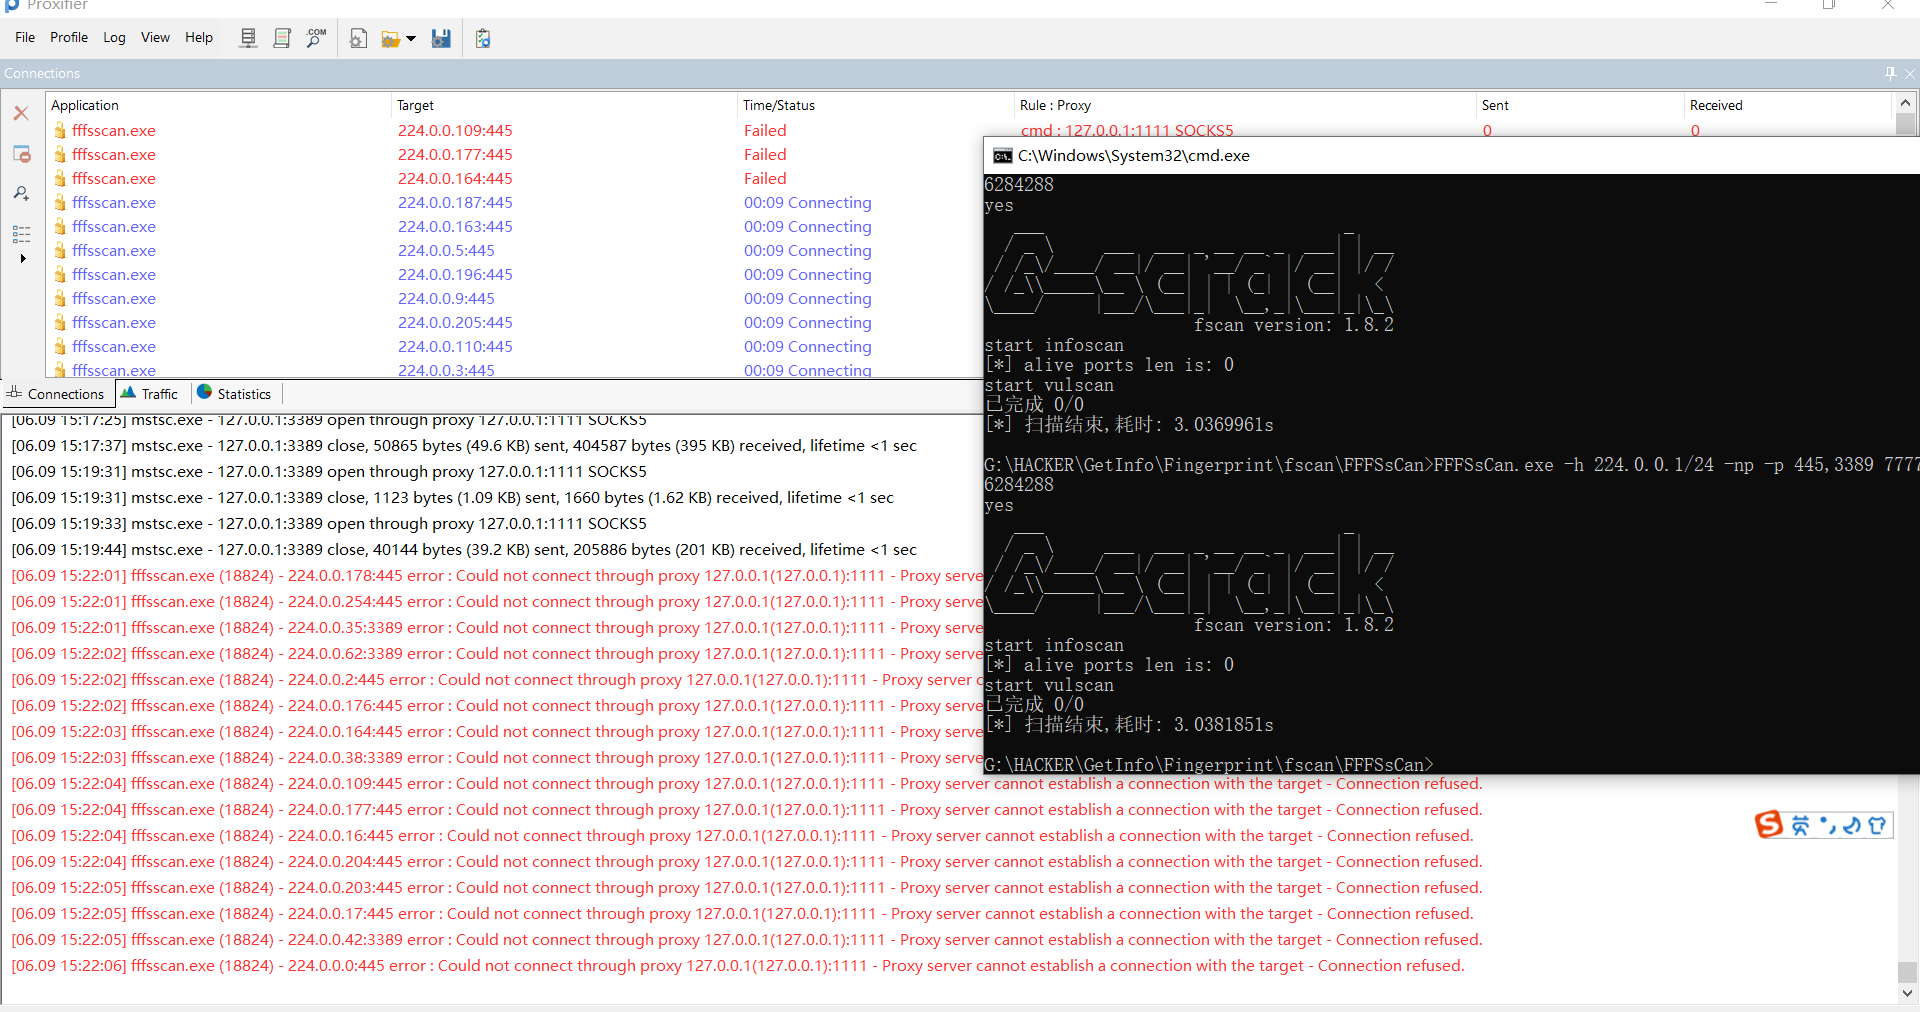Screen dimensions: 1920x1012
Task: Click the window with minus sign sidebar icon
Action: tap(21, 154)
